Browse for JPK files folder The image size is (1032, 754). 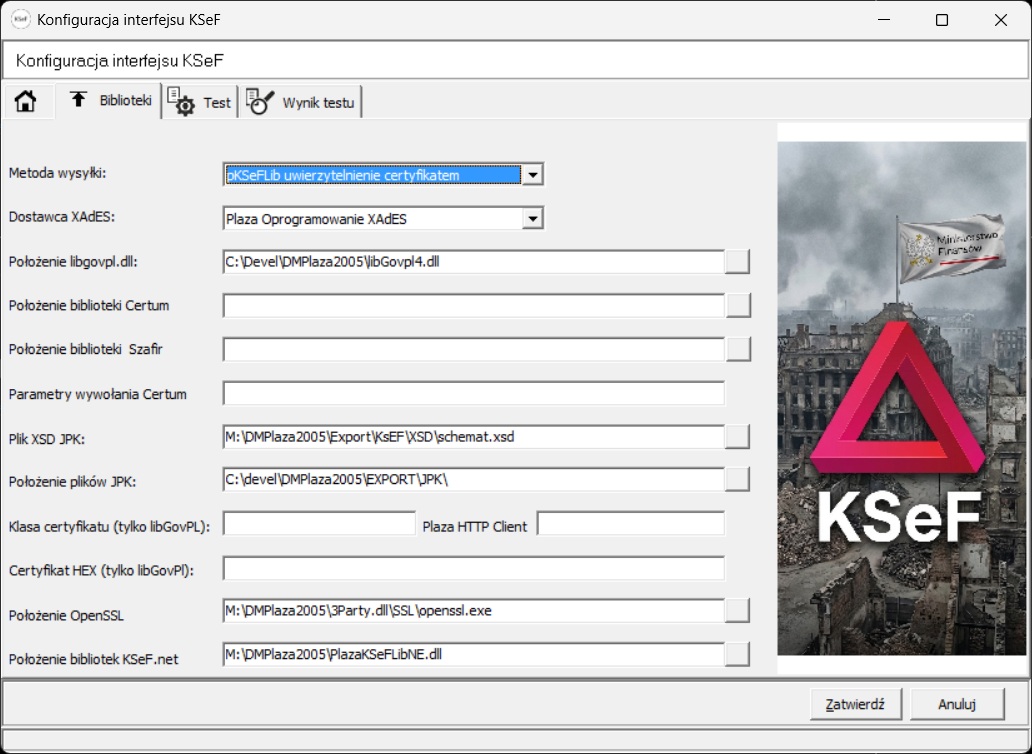point(737,480)
